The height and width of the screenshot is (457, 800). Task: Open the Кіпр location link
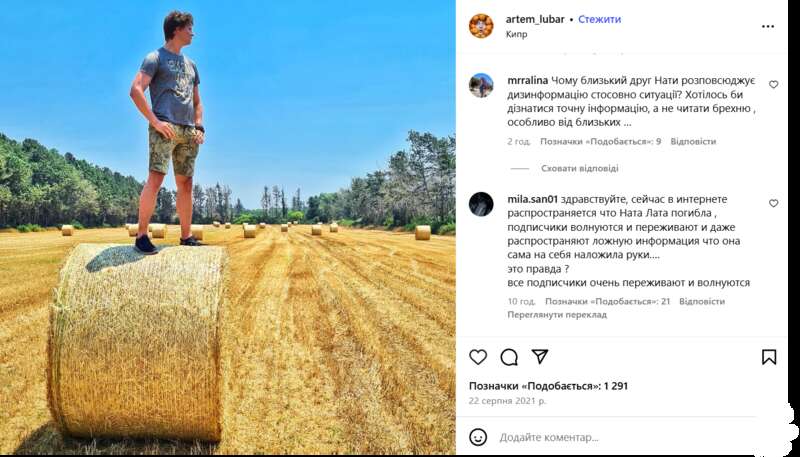517,33
